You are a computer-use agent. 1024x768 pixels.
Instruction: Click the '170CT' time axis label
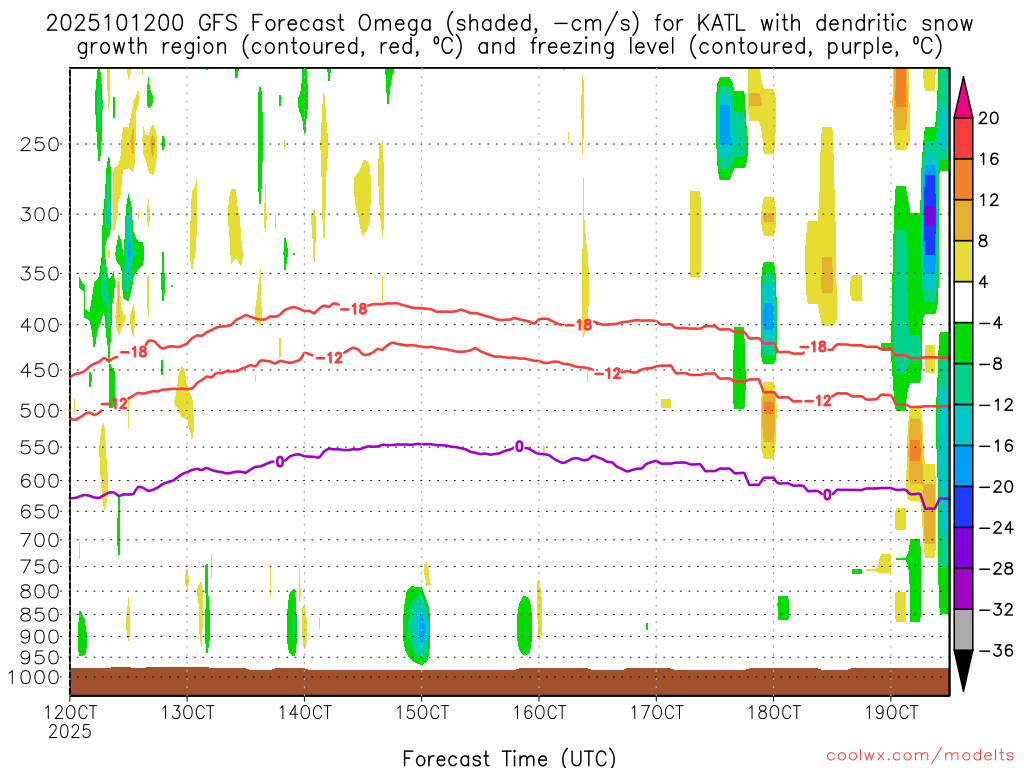click(x=656, y=712)
